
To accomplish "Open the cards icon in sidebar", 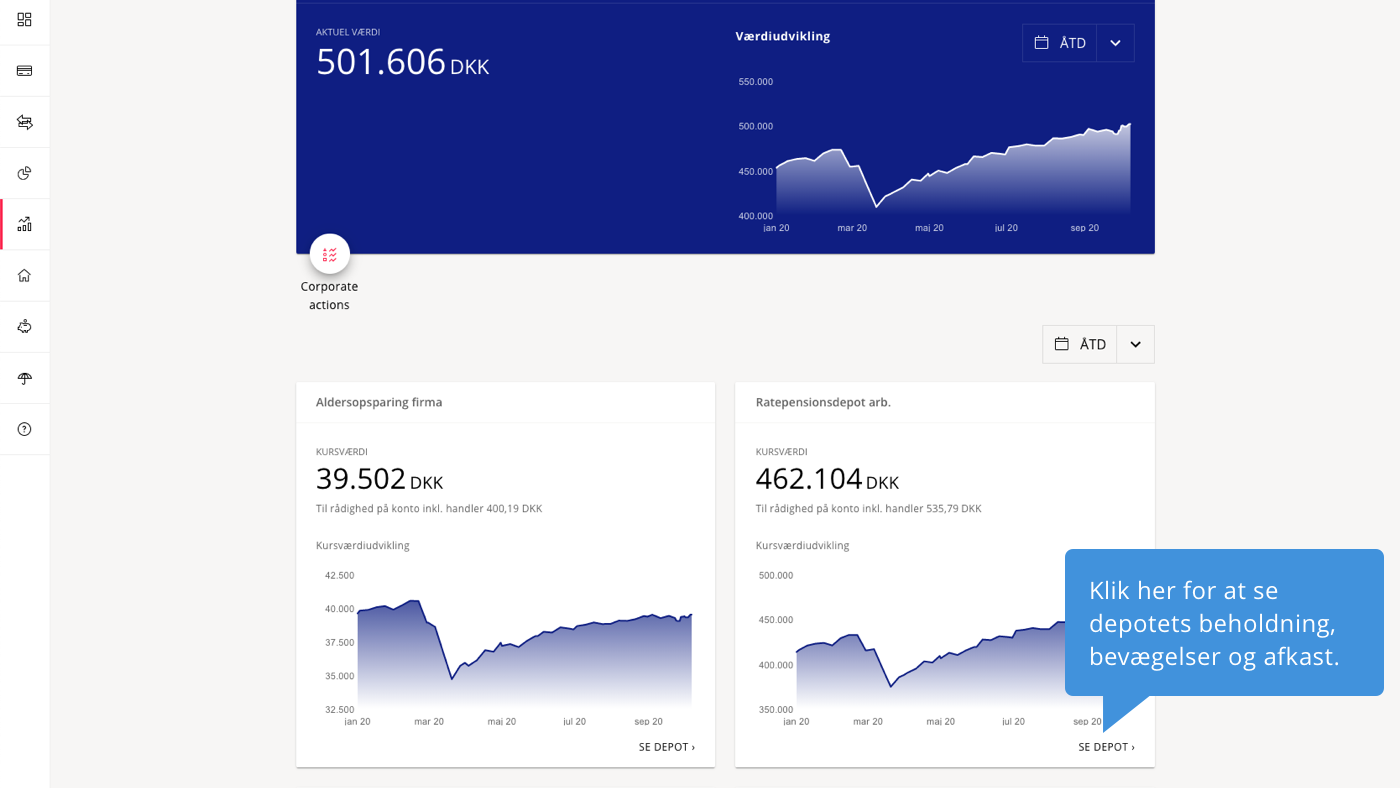I will pos(24,71).
